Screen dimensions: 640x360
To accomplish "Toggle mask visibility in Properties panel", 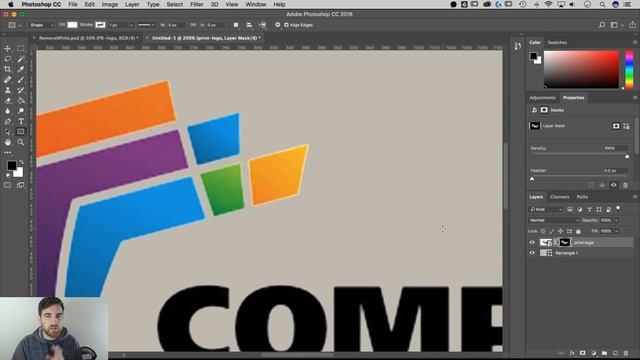I will 613,185.
